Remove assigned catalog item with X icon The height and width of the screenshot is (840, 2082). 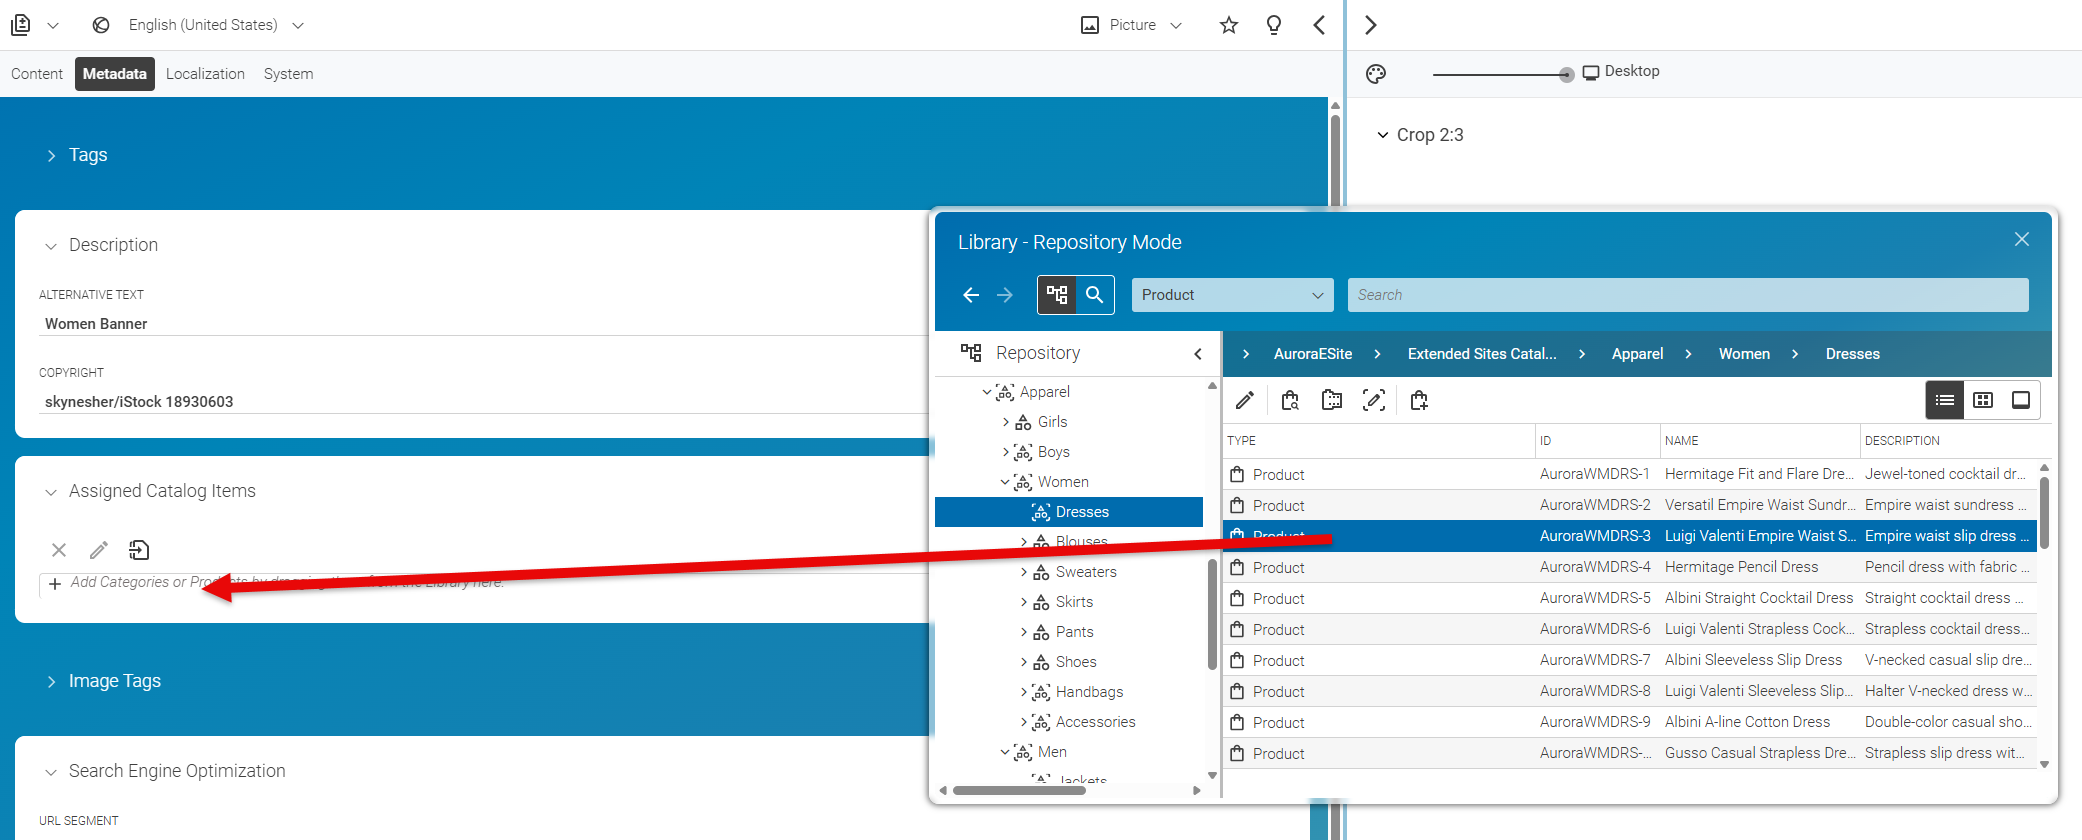pyautogui.click(x=59, y=550)
